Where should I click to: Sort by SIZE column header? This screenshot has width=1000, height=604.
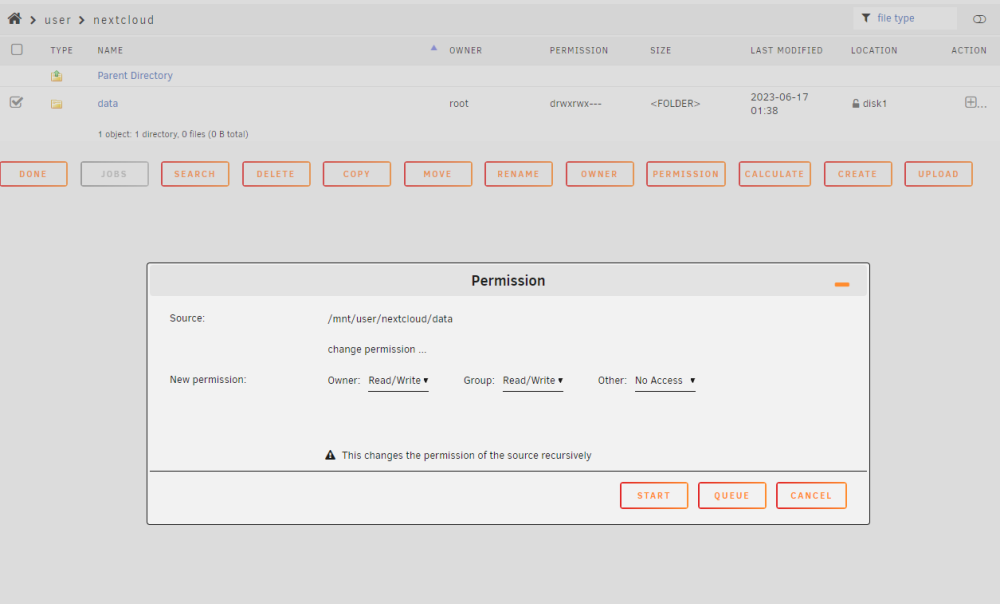point(661,50)
